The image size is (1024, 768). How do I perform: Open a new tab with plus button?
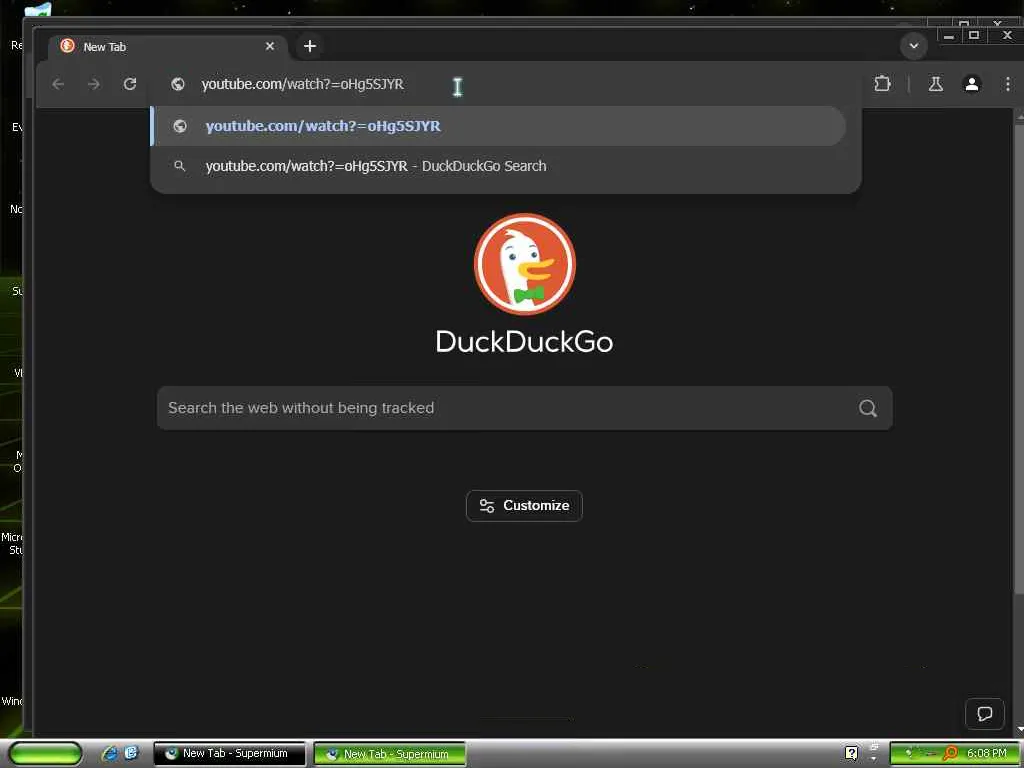[x=310, y=46]
